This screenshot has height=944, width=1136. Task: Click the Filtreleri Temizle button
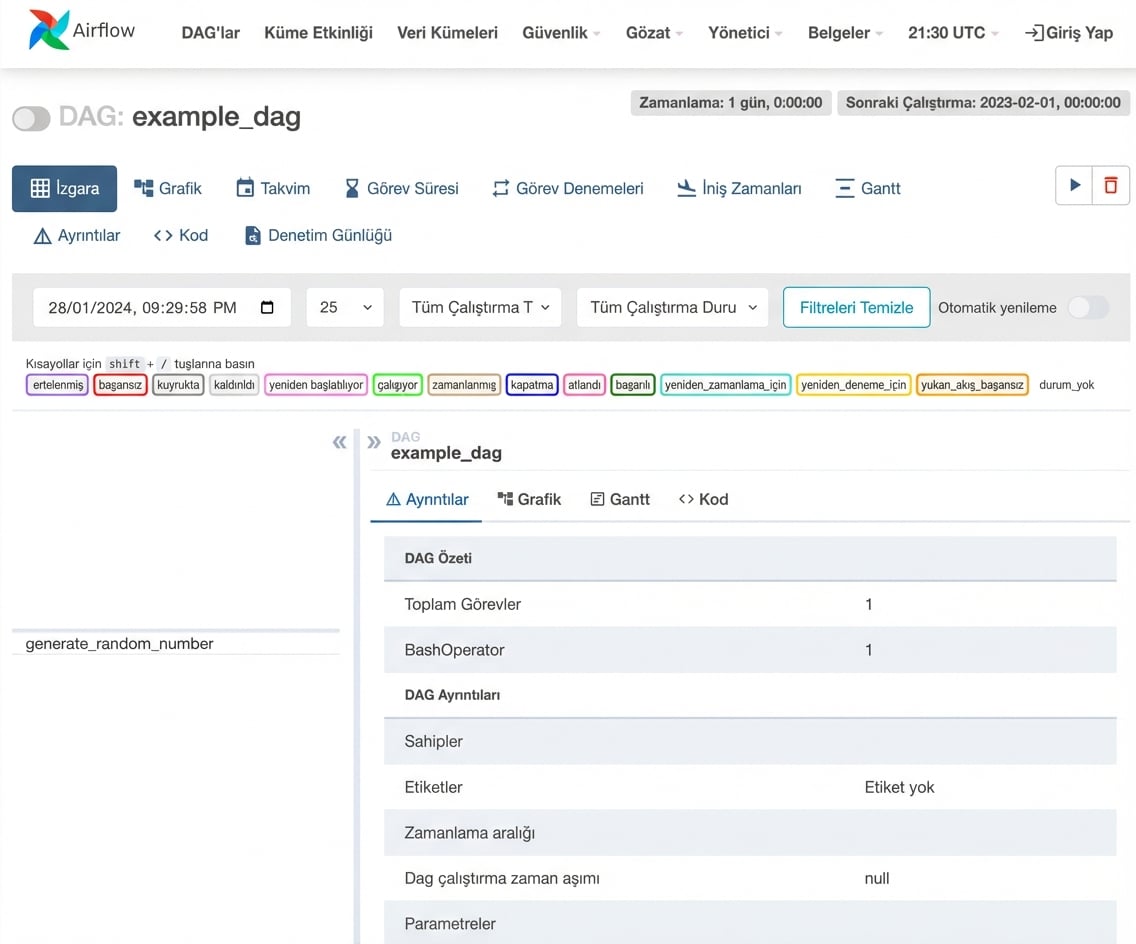point(856,308)
